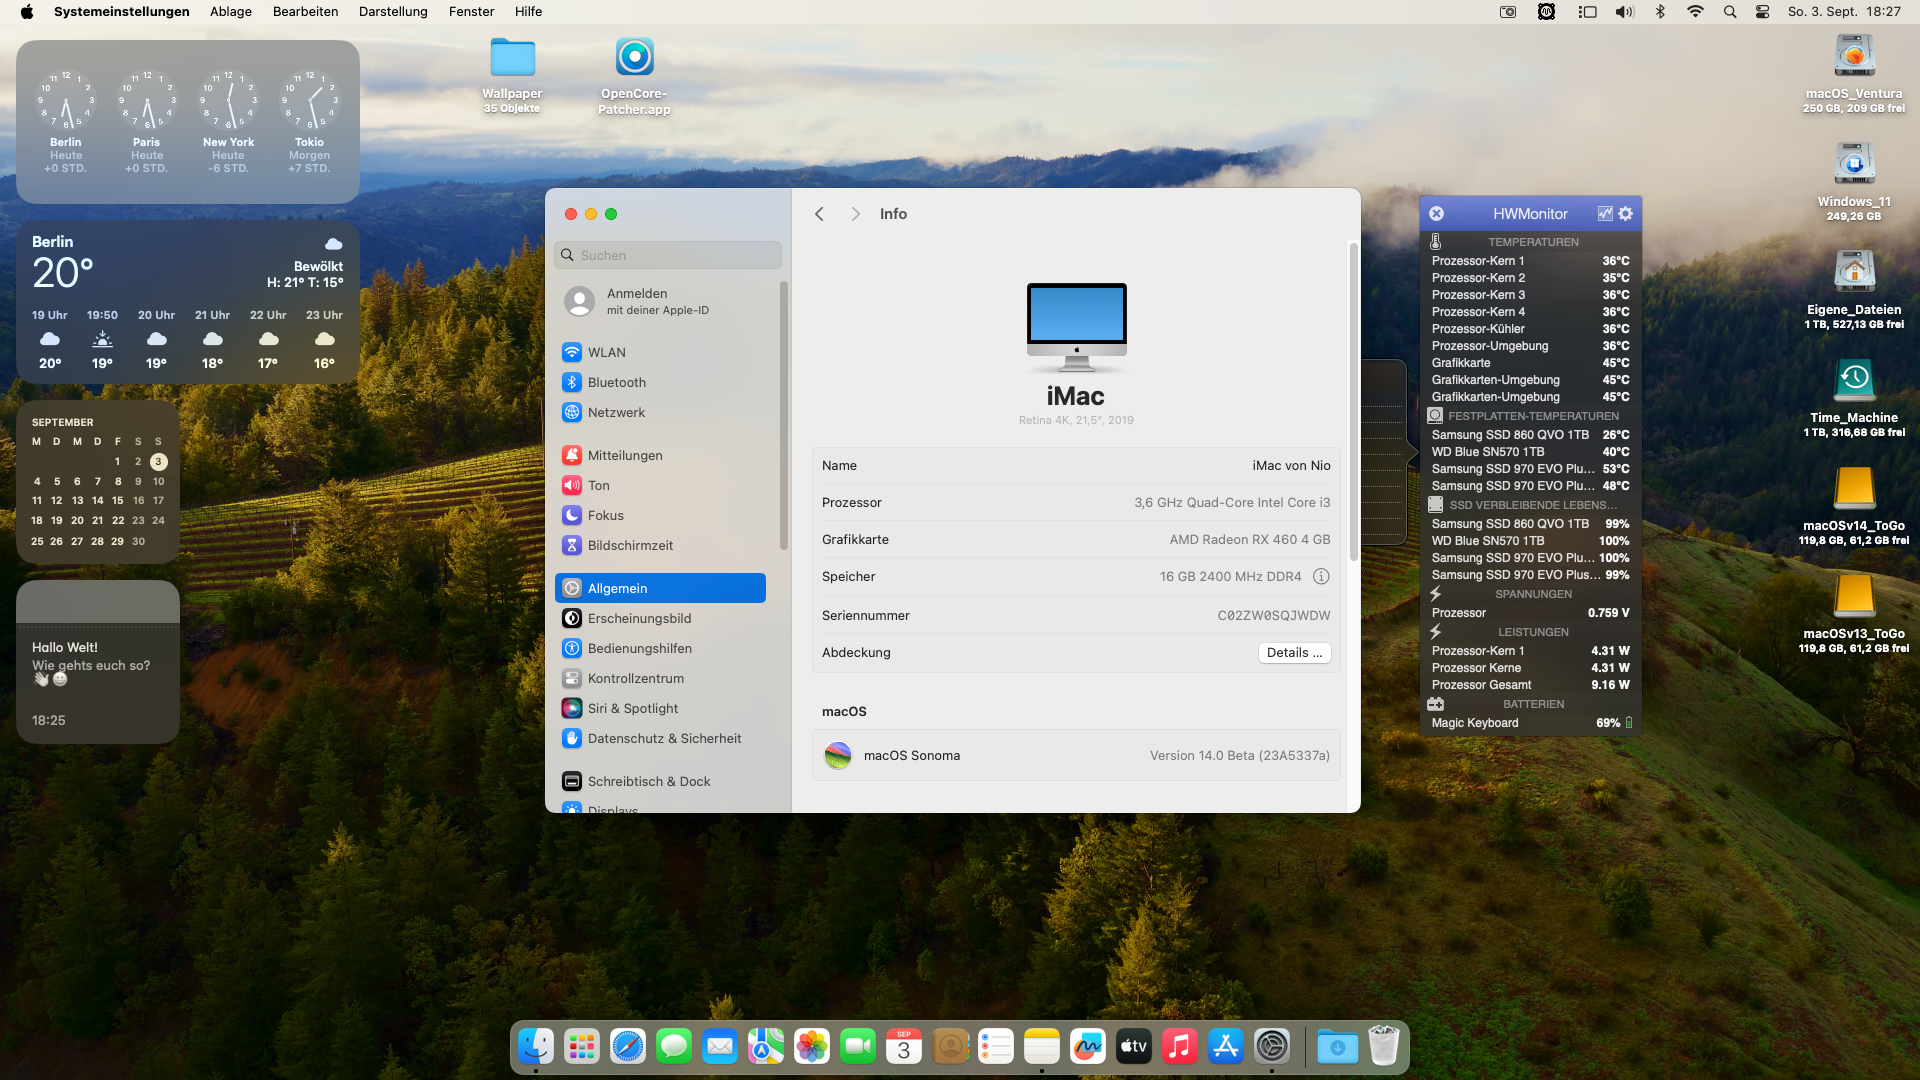Image resolution: width=1920 pixels, height=1080 pixels.
Task: Open Wi-Fi status in menu bar
Action: pyautogui.click(x=1695, y=12)
